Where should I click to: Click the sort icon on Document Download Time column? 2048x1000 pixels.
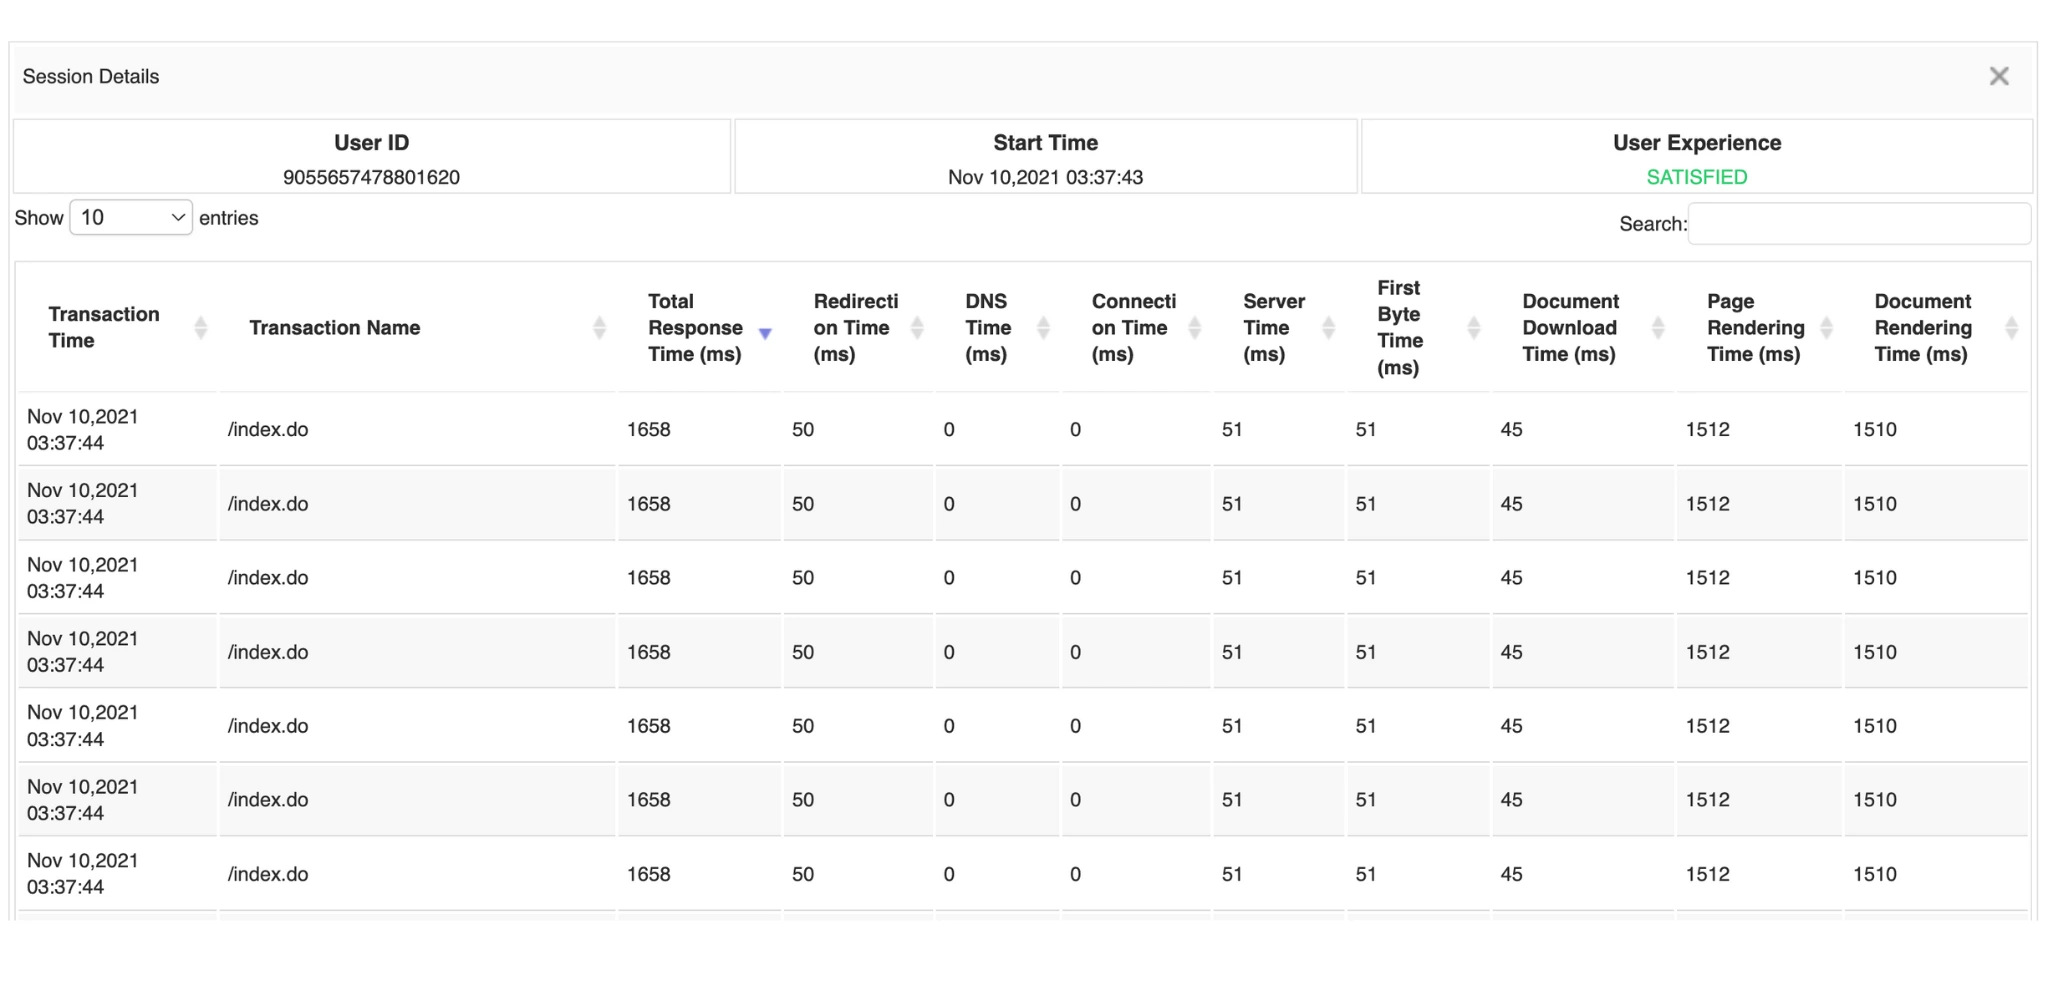point(1659,327)
